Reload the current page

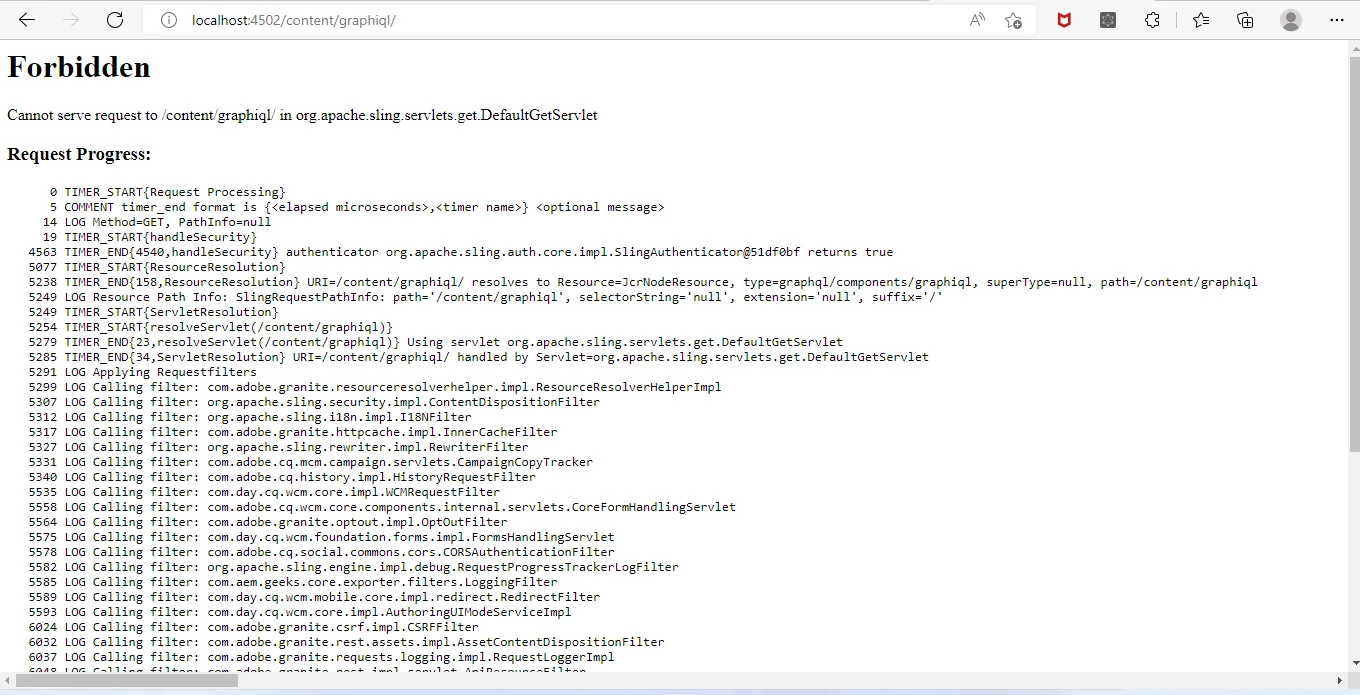click(x=115, y=20)
